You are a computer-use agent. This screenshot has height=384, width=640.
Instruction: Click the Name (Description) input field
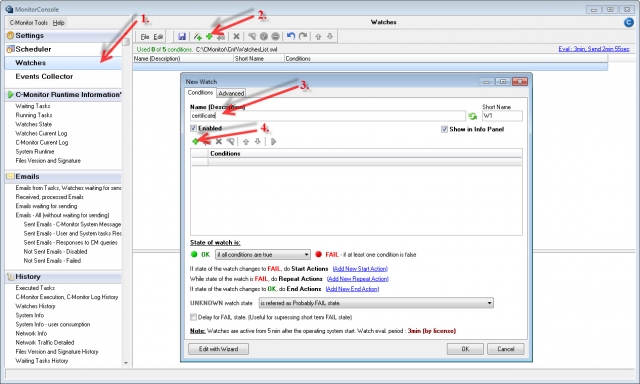328,116
